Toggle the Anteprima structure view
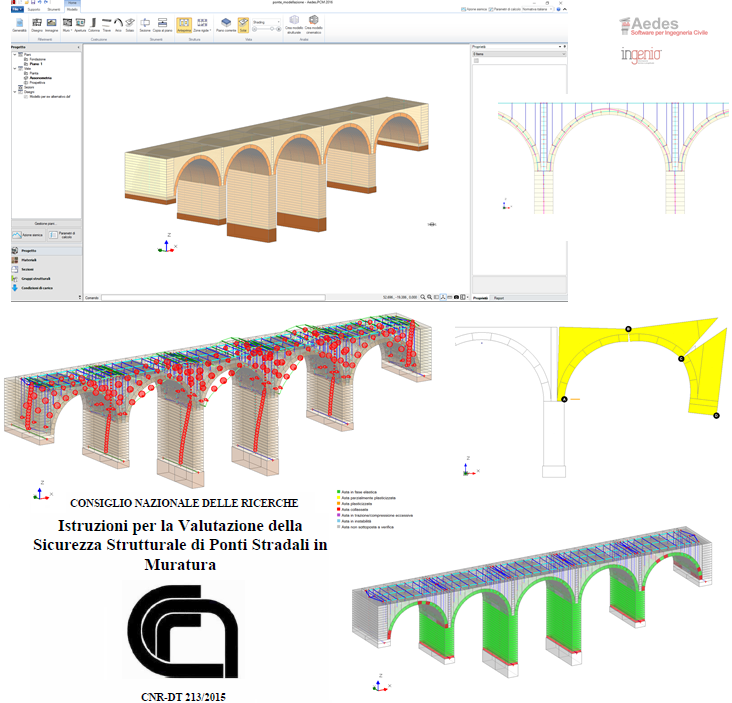The height and width of the screenshot is (703, 732). click(184, 25)
